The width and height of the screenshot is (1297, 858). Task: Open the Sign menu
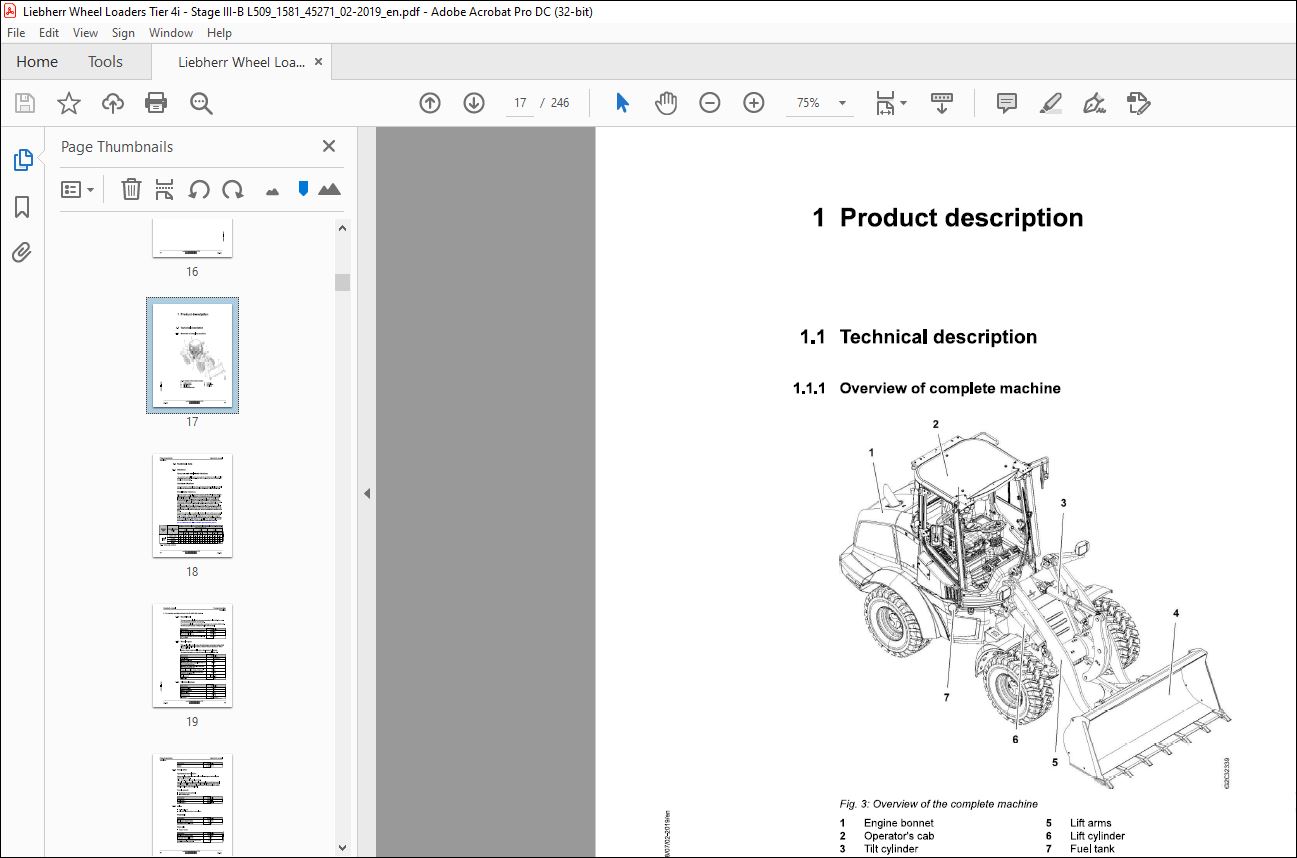[123, 33]
